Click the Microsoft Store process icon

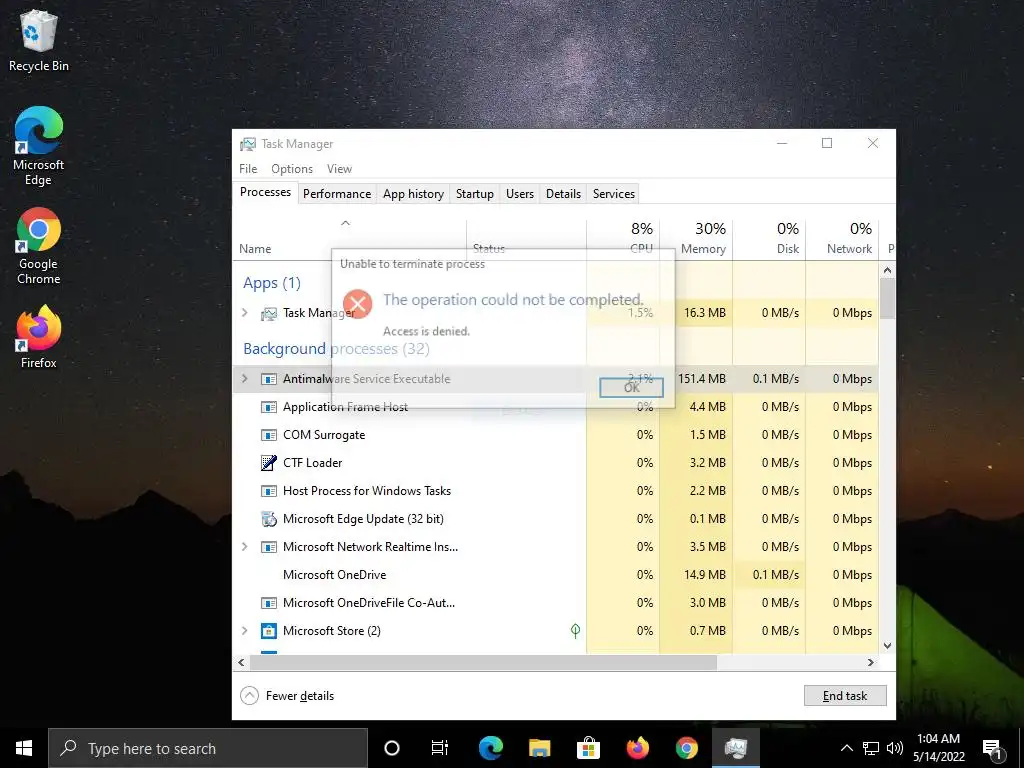[x=268, y=631]
